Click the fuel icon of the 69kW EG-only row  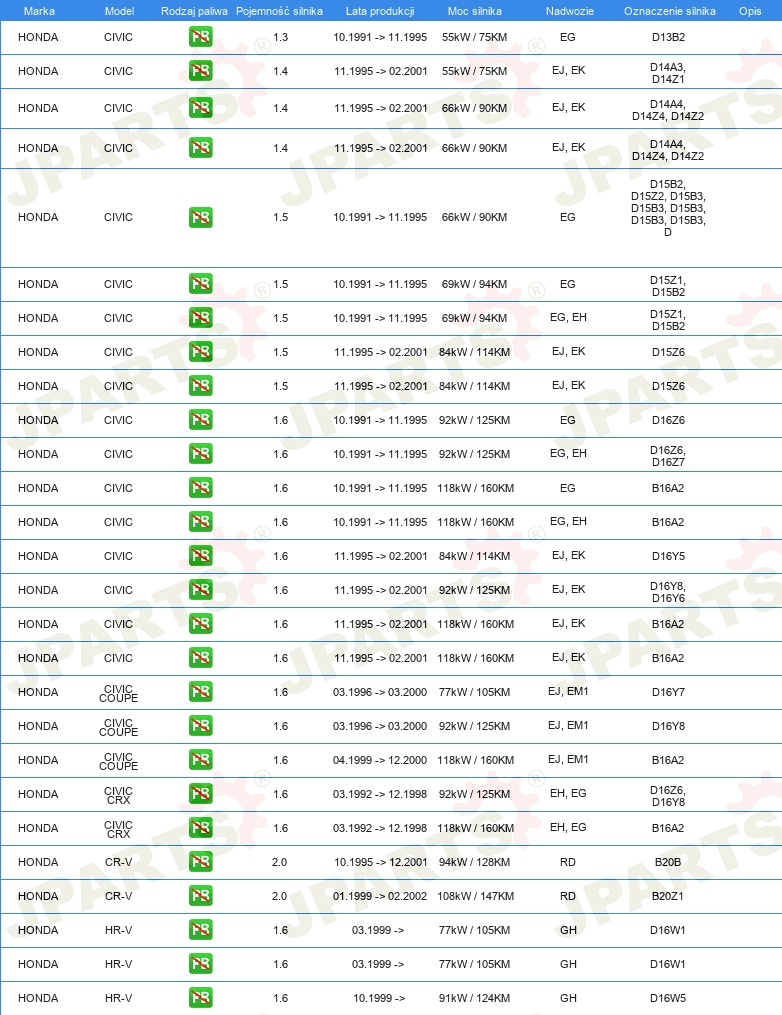coord(201,284)
